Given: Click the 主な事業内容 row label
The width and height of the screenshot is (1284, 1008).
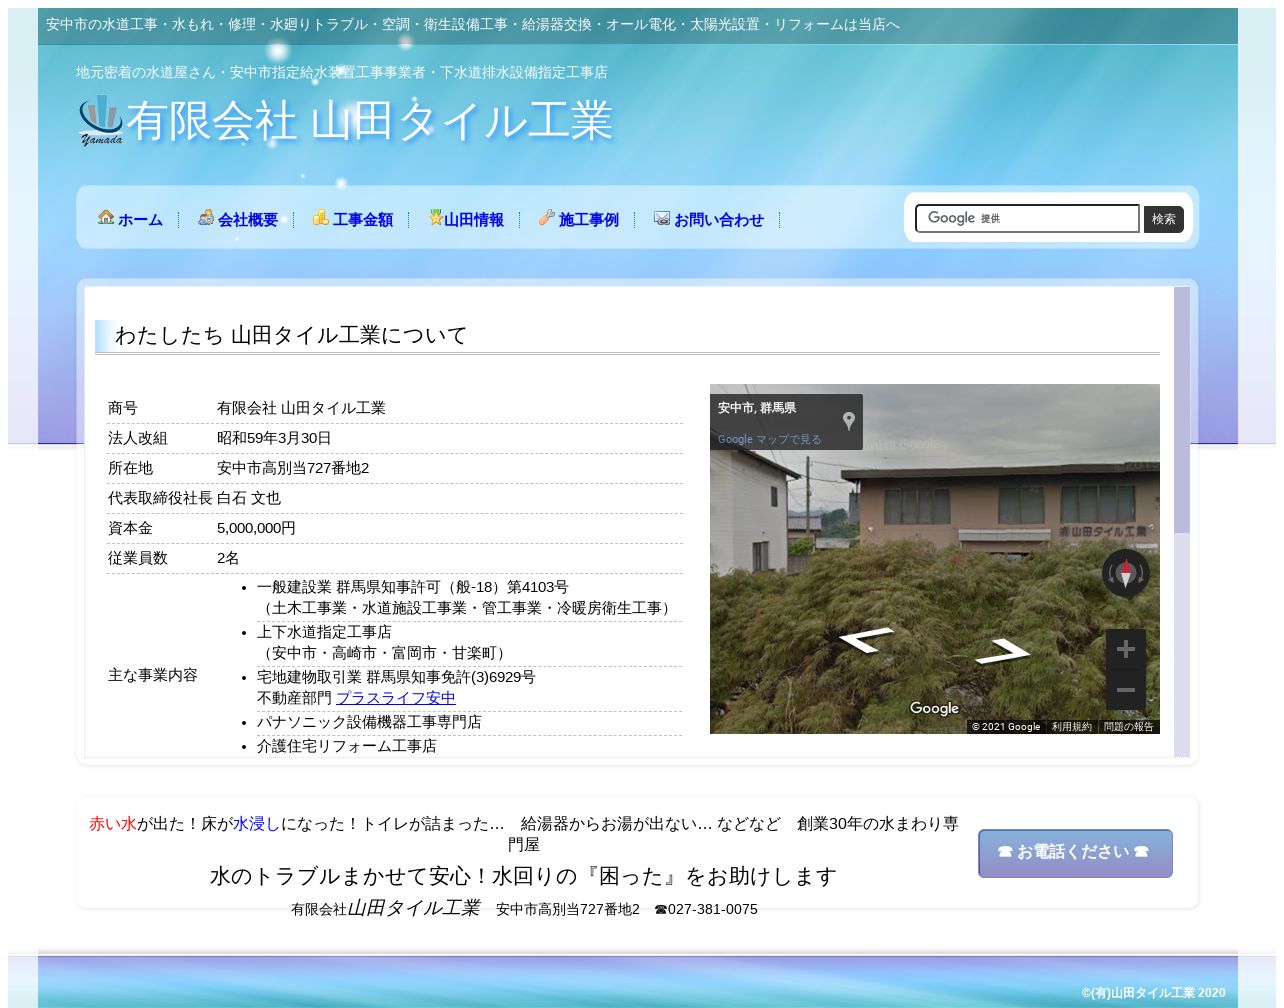Looking at the screenshot, I should [153, 675].
